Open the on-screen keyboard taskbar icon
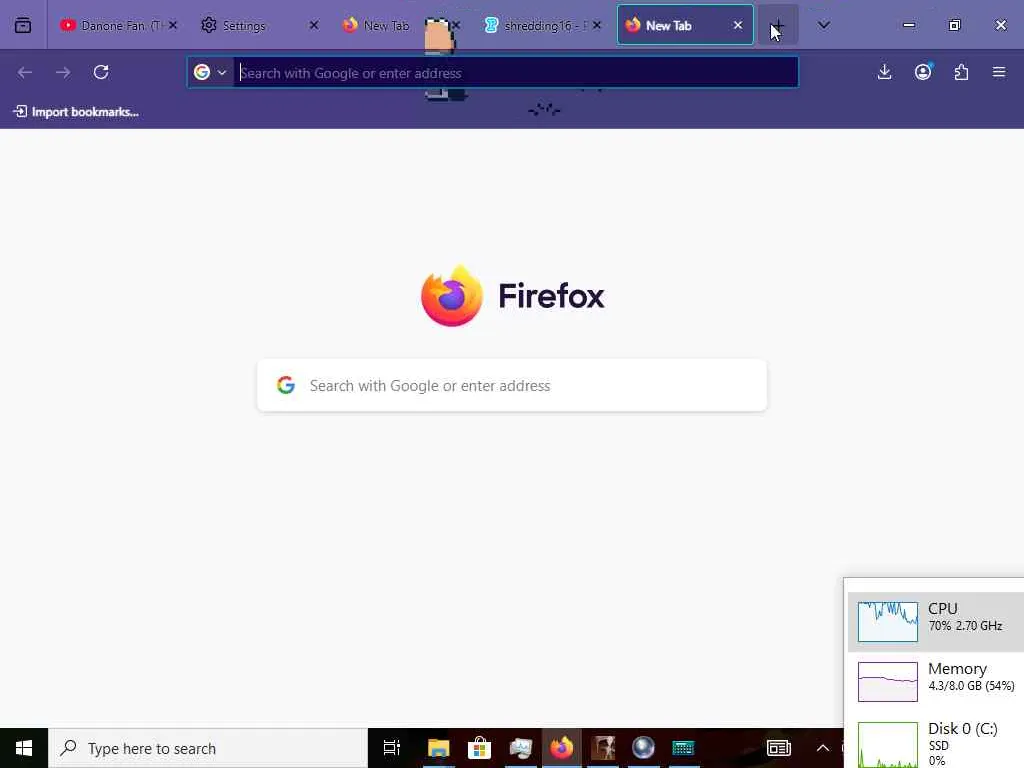 coord(684,748)
